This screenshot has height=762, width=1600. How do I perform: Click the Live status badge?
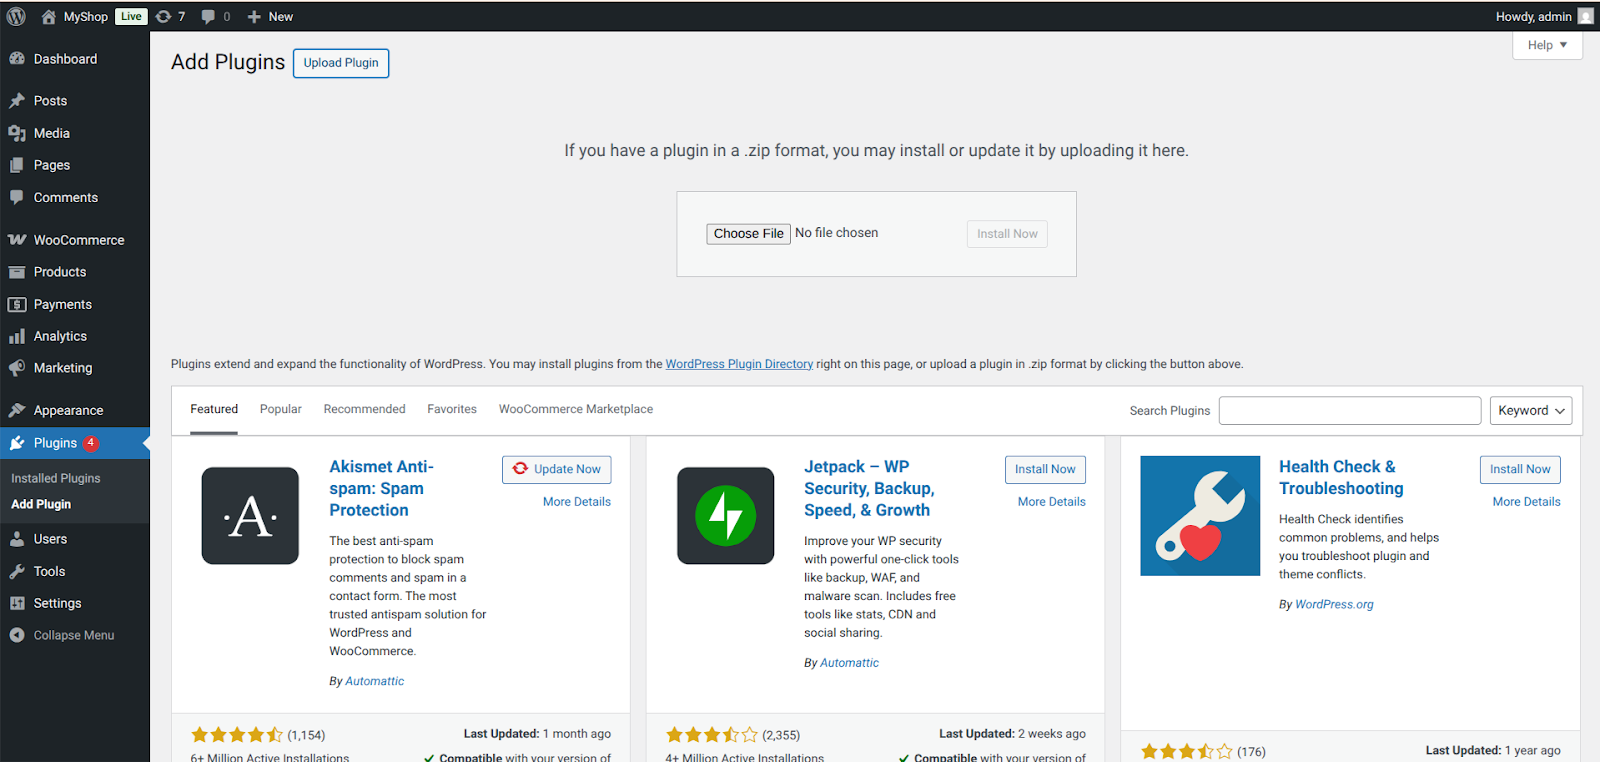(131, 16)
